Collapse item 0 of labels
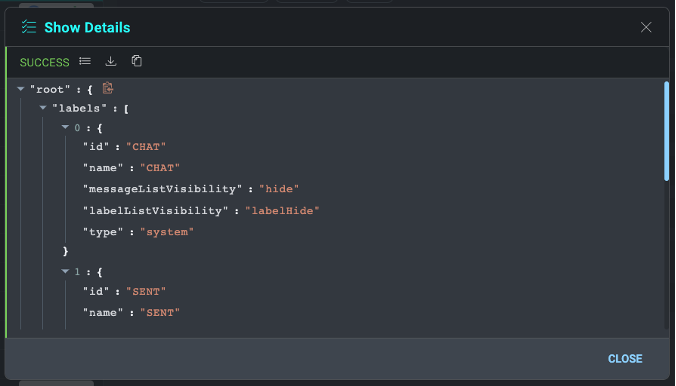Image resolution: width=676 pixels, height=386 pixels. tap(65, 127)
